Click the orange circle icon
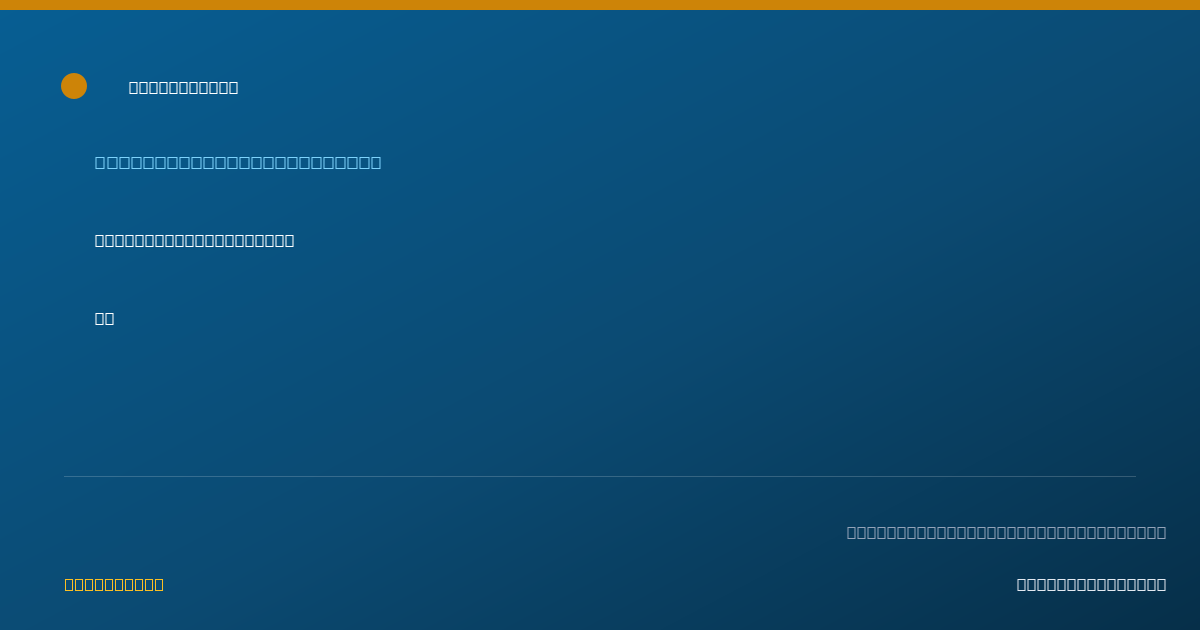This screenshot has width=1200, height=630. (x=74, y=86)
